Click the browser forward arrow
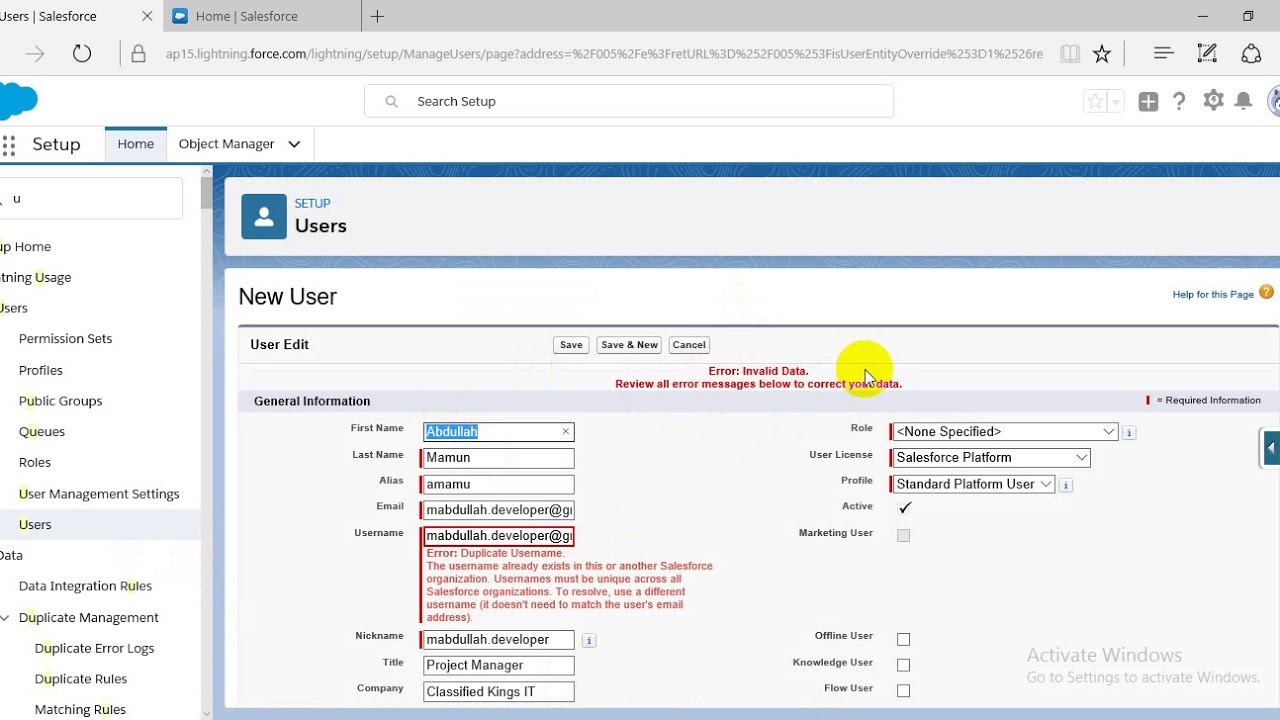 point(35,54)
